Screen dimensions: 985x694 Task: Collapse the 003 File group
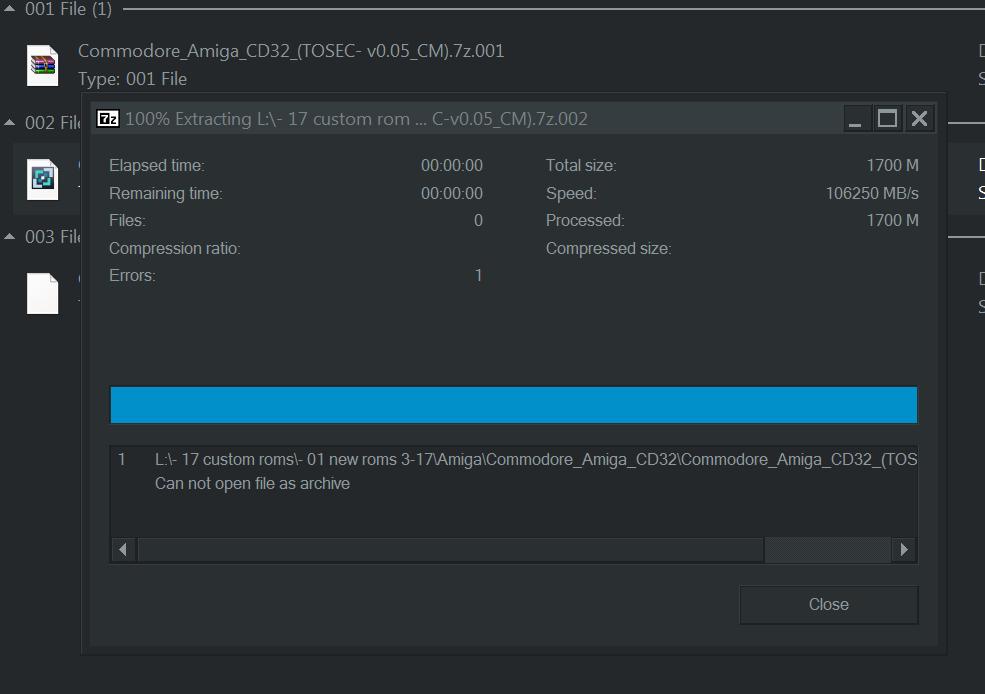tap(9, 236)
